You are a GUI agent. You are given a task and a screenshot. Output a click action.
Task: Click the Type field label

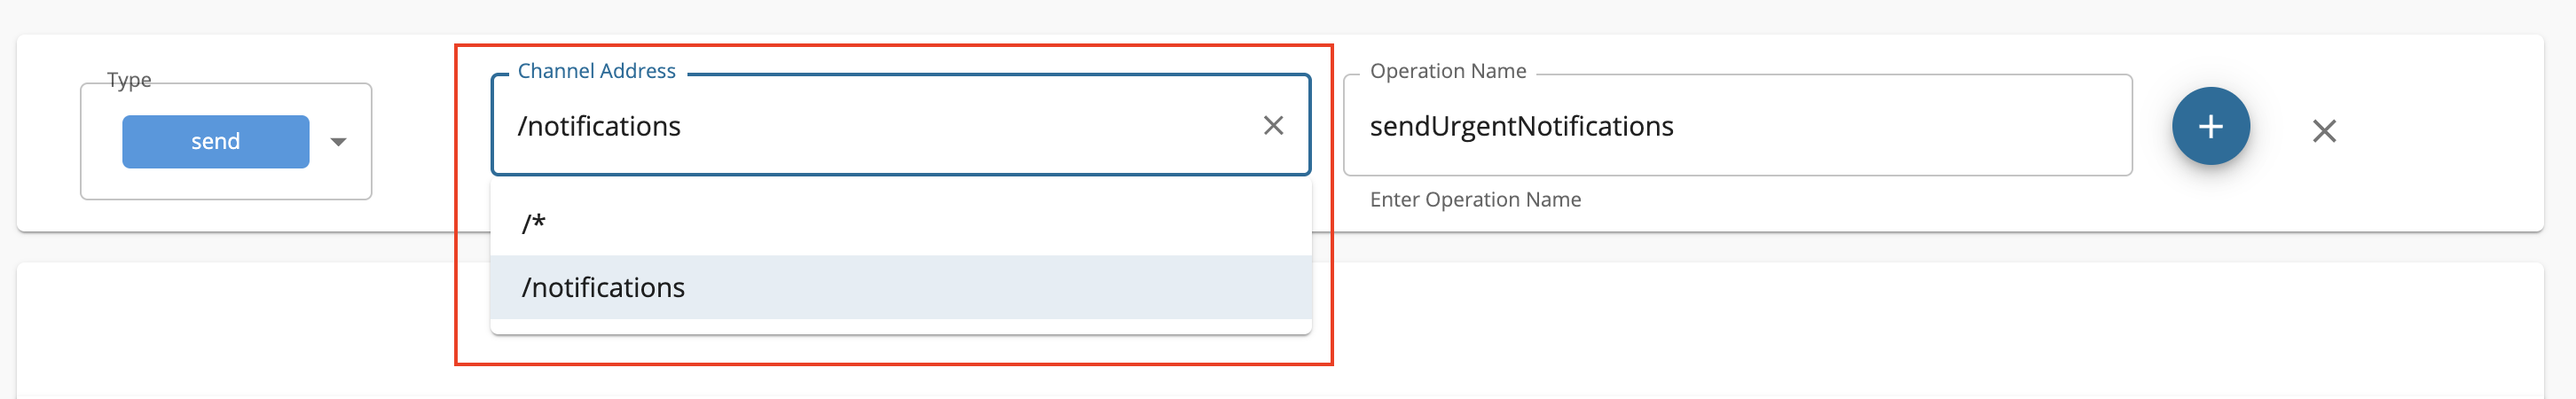129,79
